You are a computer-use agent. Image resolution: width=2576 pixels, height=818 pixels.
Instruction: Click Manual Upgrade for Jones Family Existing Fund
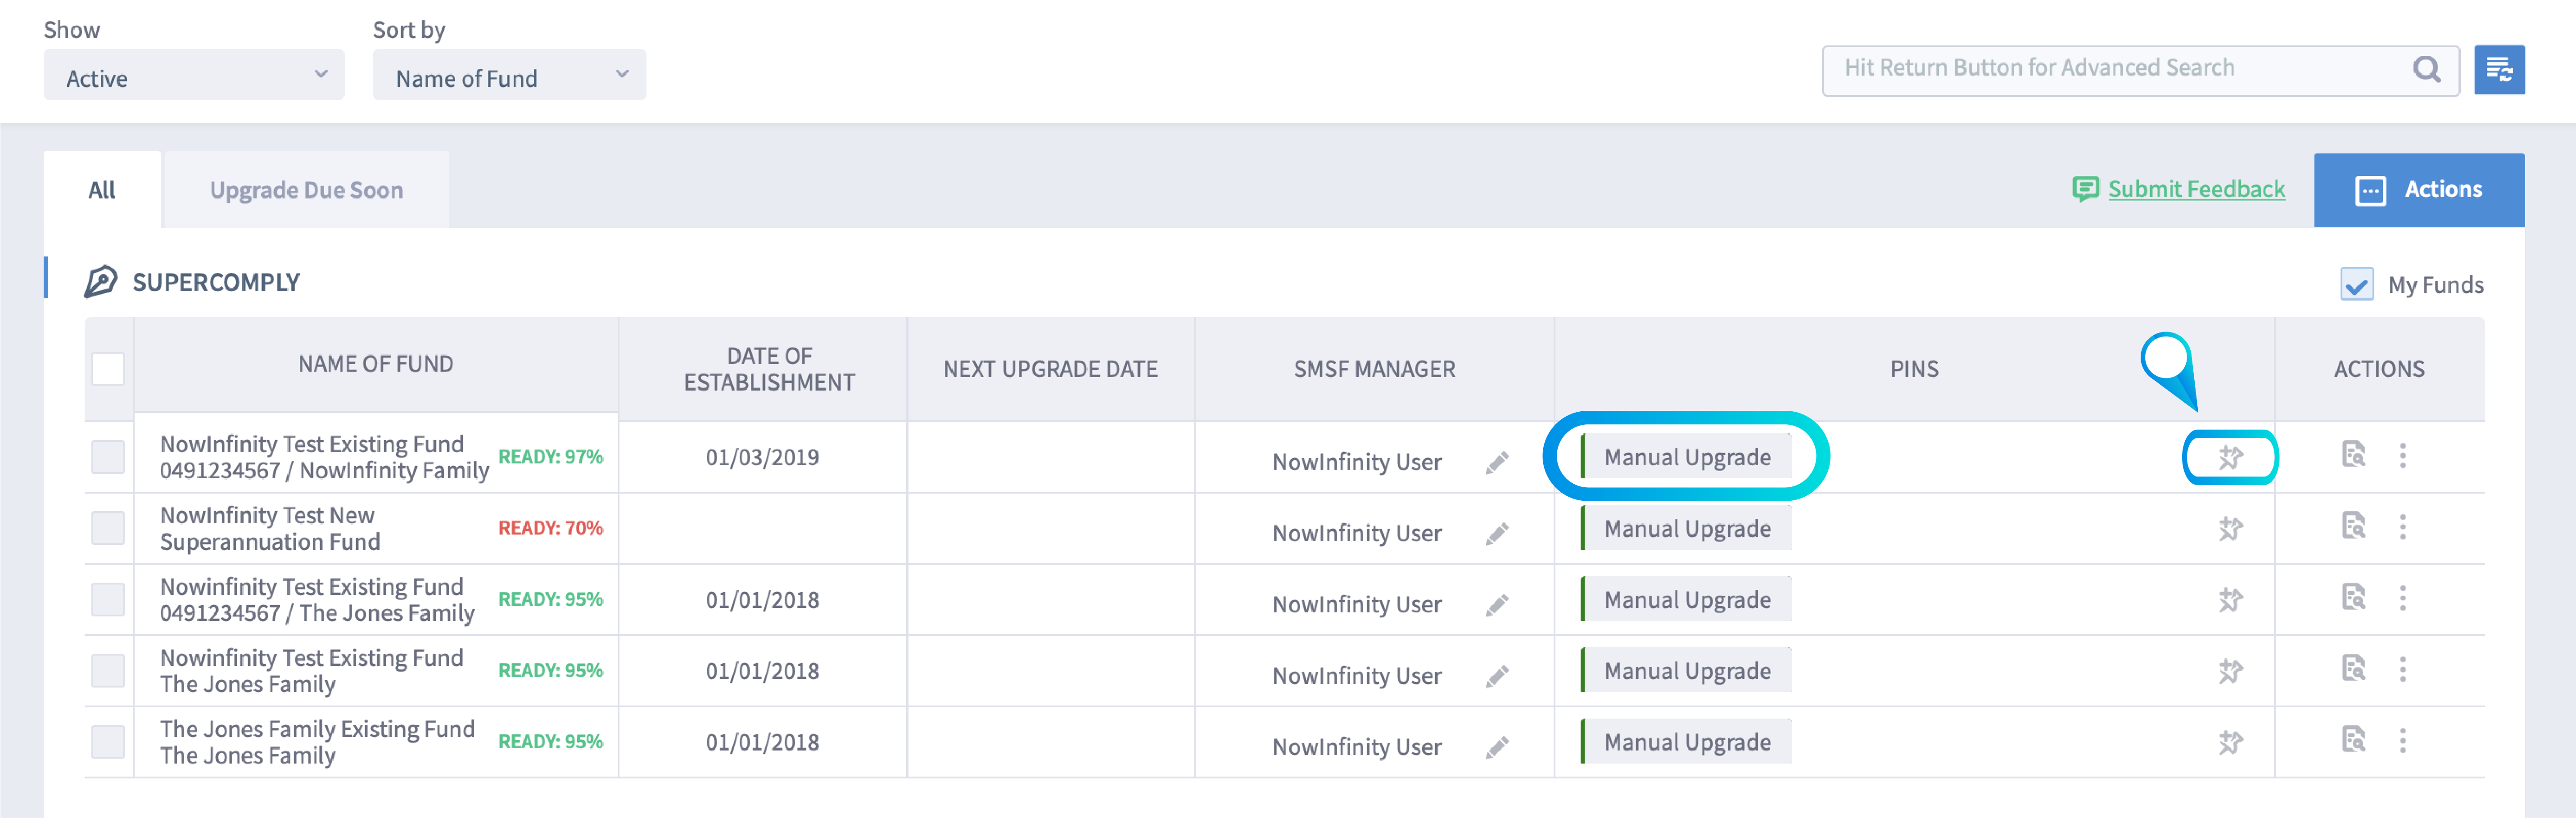(1686, 741)
